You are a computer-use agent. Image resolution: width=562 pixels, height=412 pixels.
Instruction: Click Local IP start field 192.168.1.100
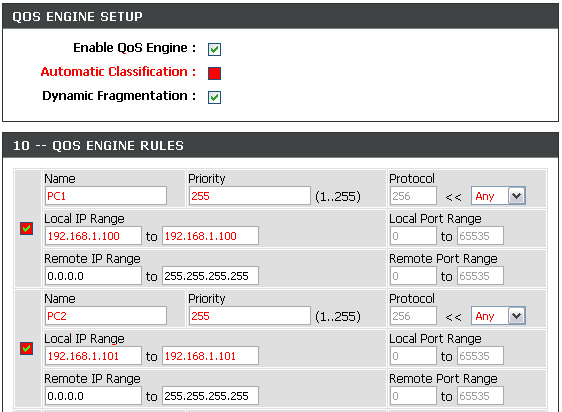93,236
